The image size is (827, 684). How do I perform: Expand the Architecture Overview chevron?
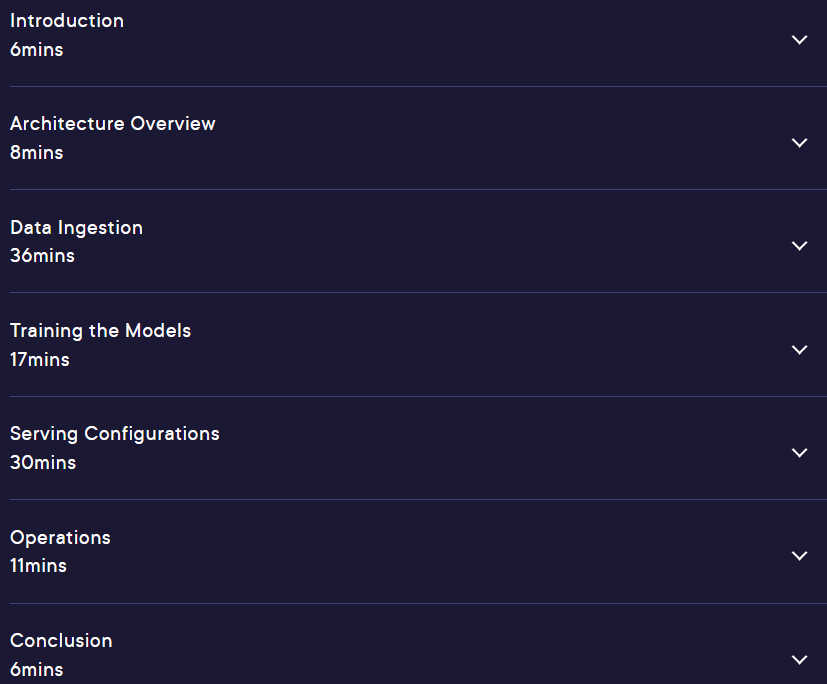pos(800,143)
